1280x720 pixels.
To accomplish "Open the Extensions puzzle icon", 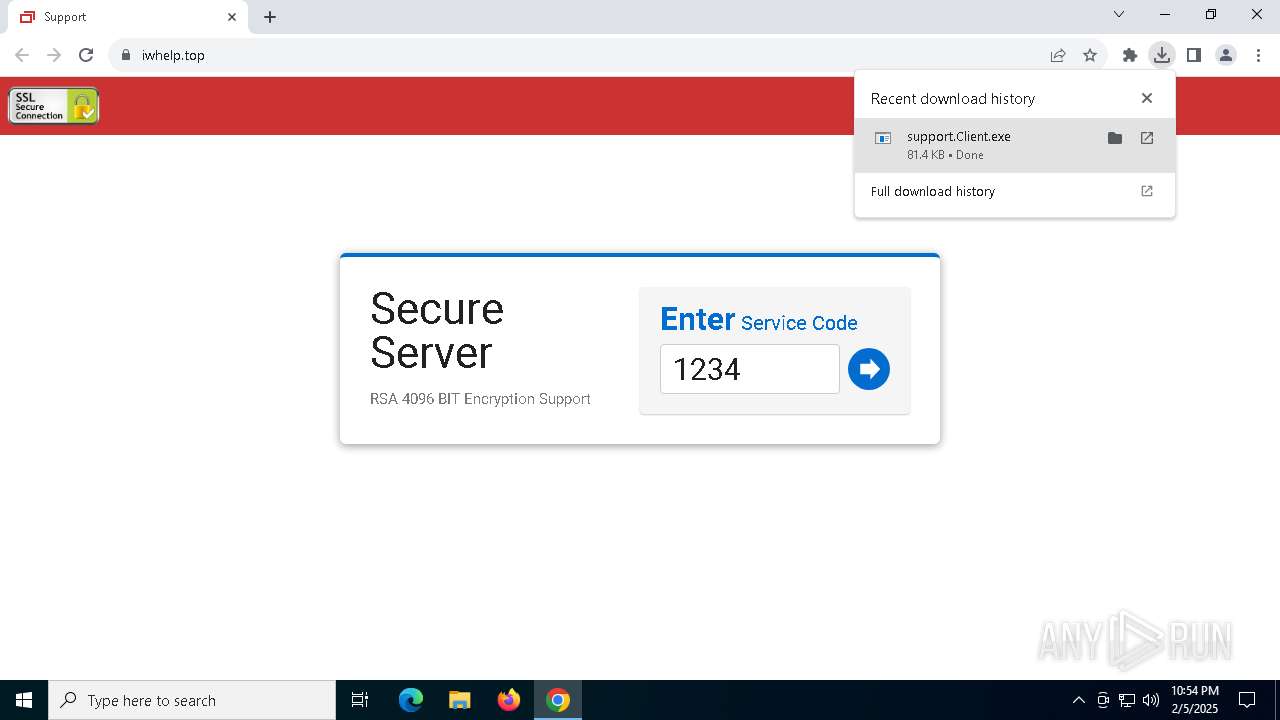I will pos(1130,55).
